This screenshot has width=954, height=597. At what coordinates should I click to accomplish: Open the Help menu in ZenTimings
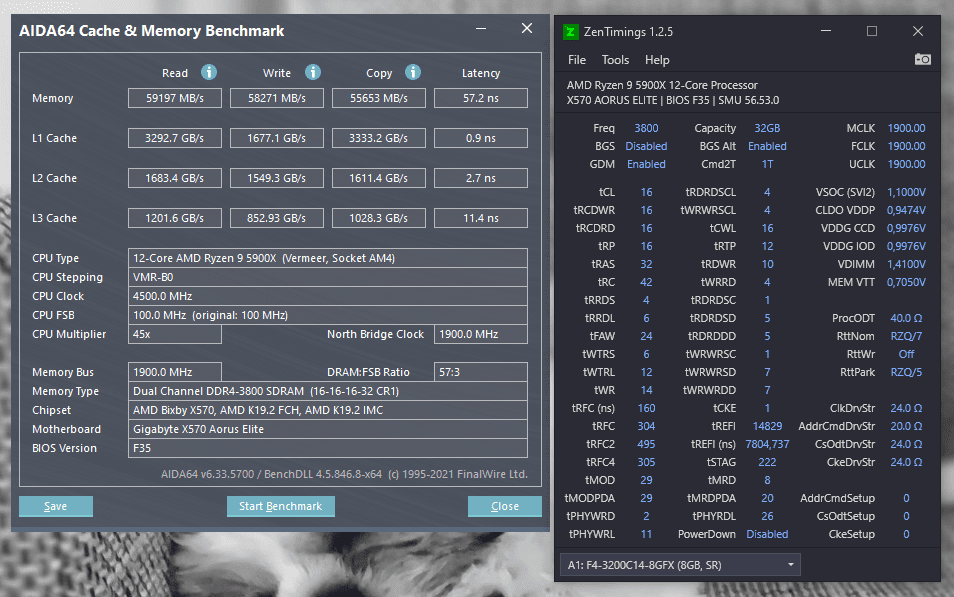pos(657,60)
